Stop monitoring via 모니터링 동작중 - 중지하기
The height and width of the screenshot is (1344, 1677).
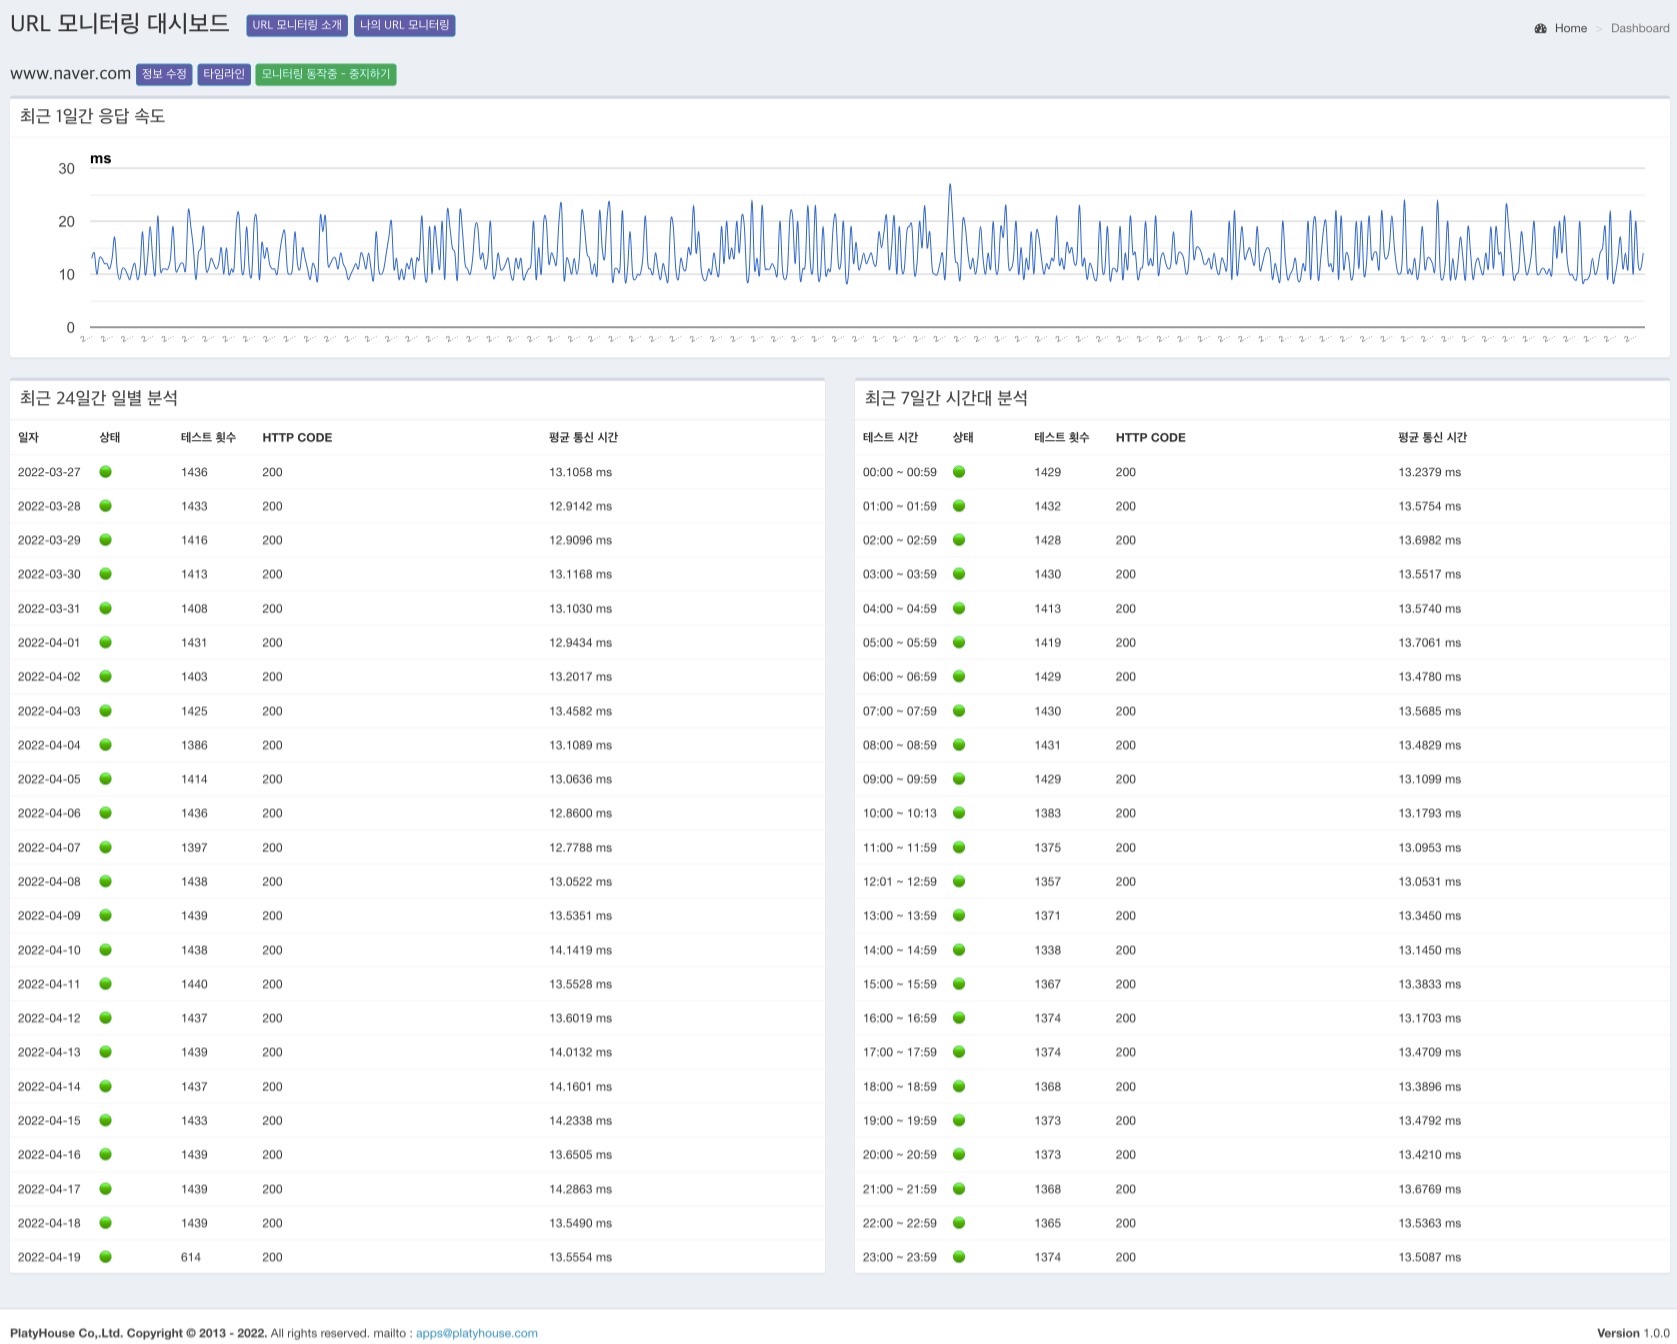[x=325, y=74]
